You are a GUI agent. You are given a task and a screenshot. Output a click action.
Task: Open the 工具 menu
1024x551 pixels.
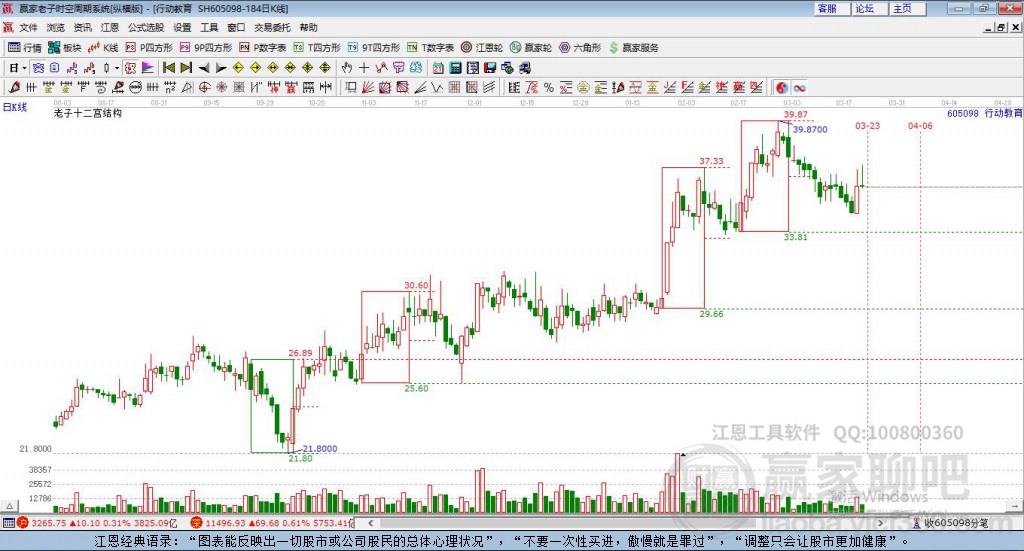point(209,27)
